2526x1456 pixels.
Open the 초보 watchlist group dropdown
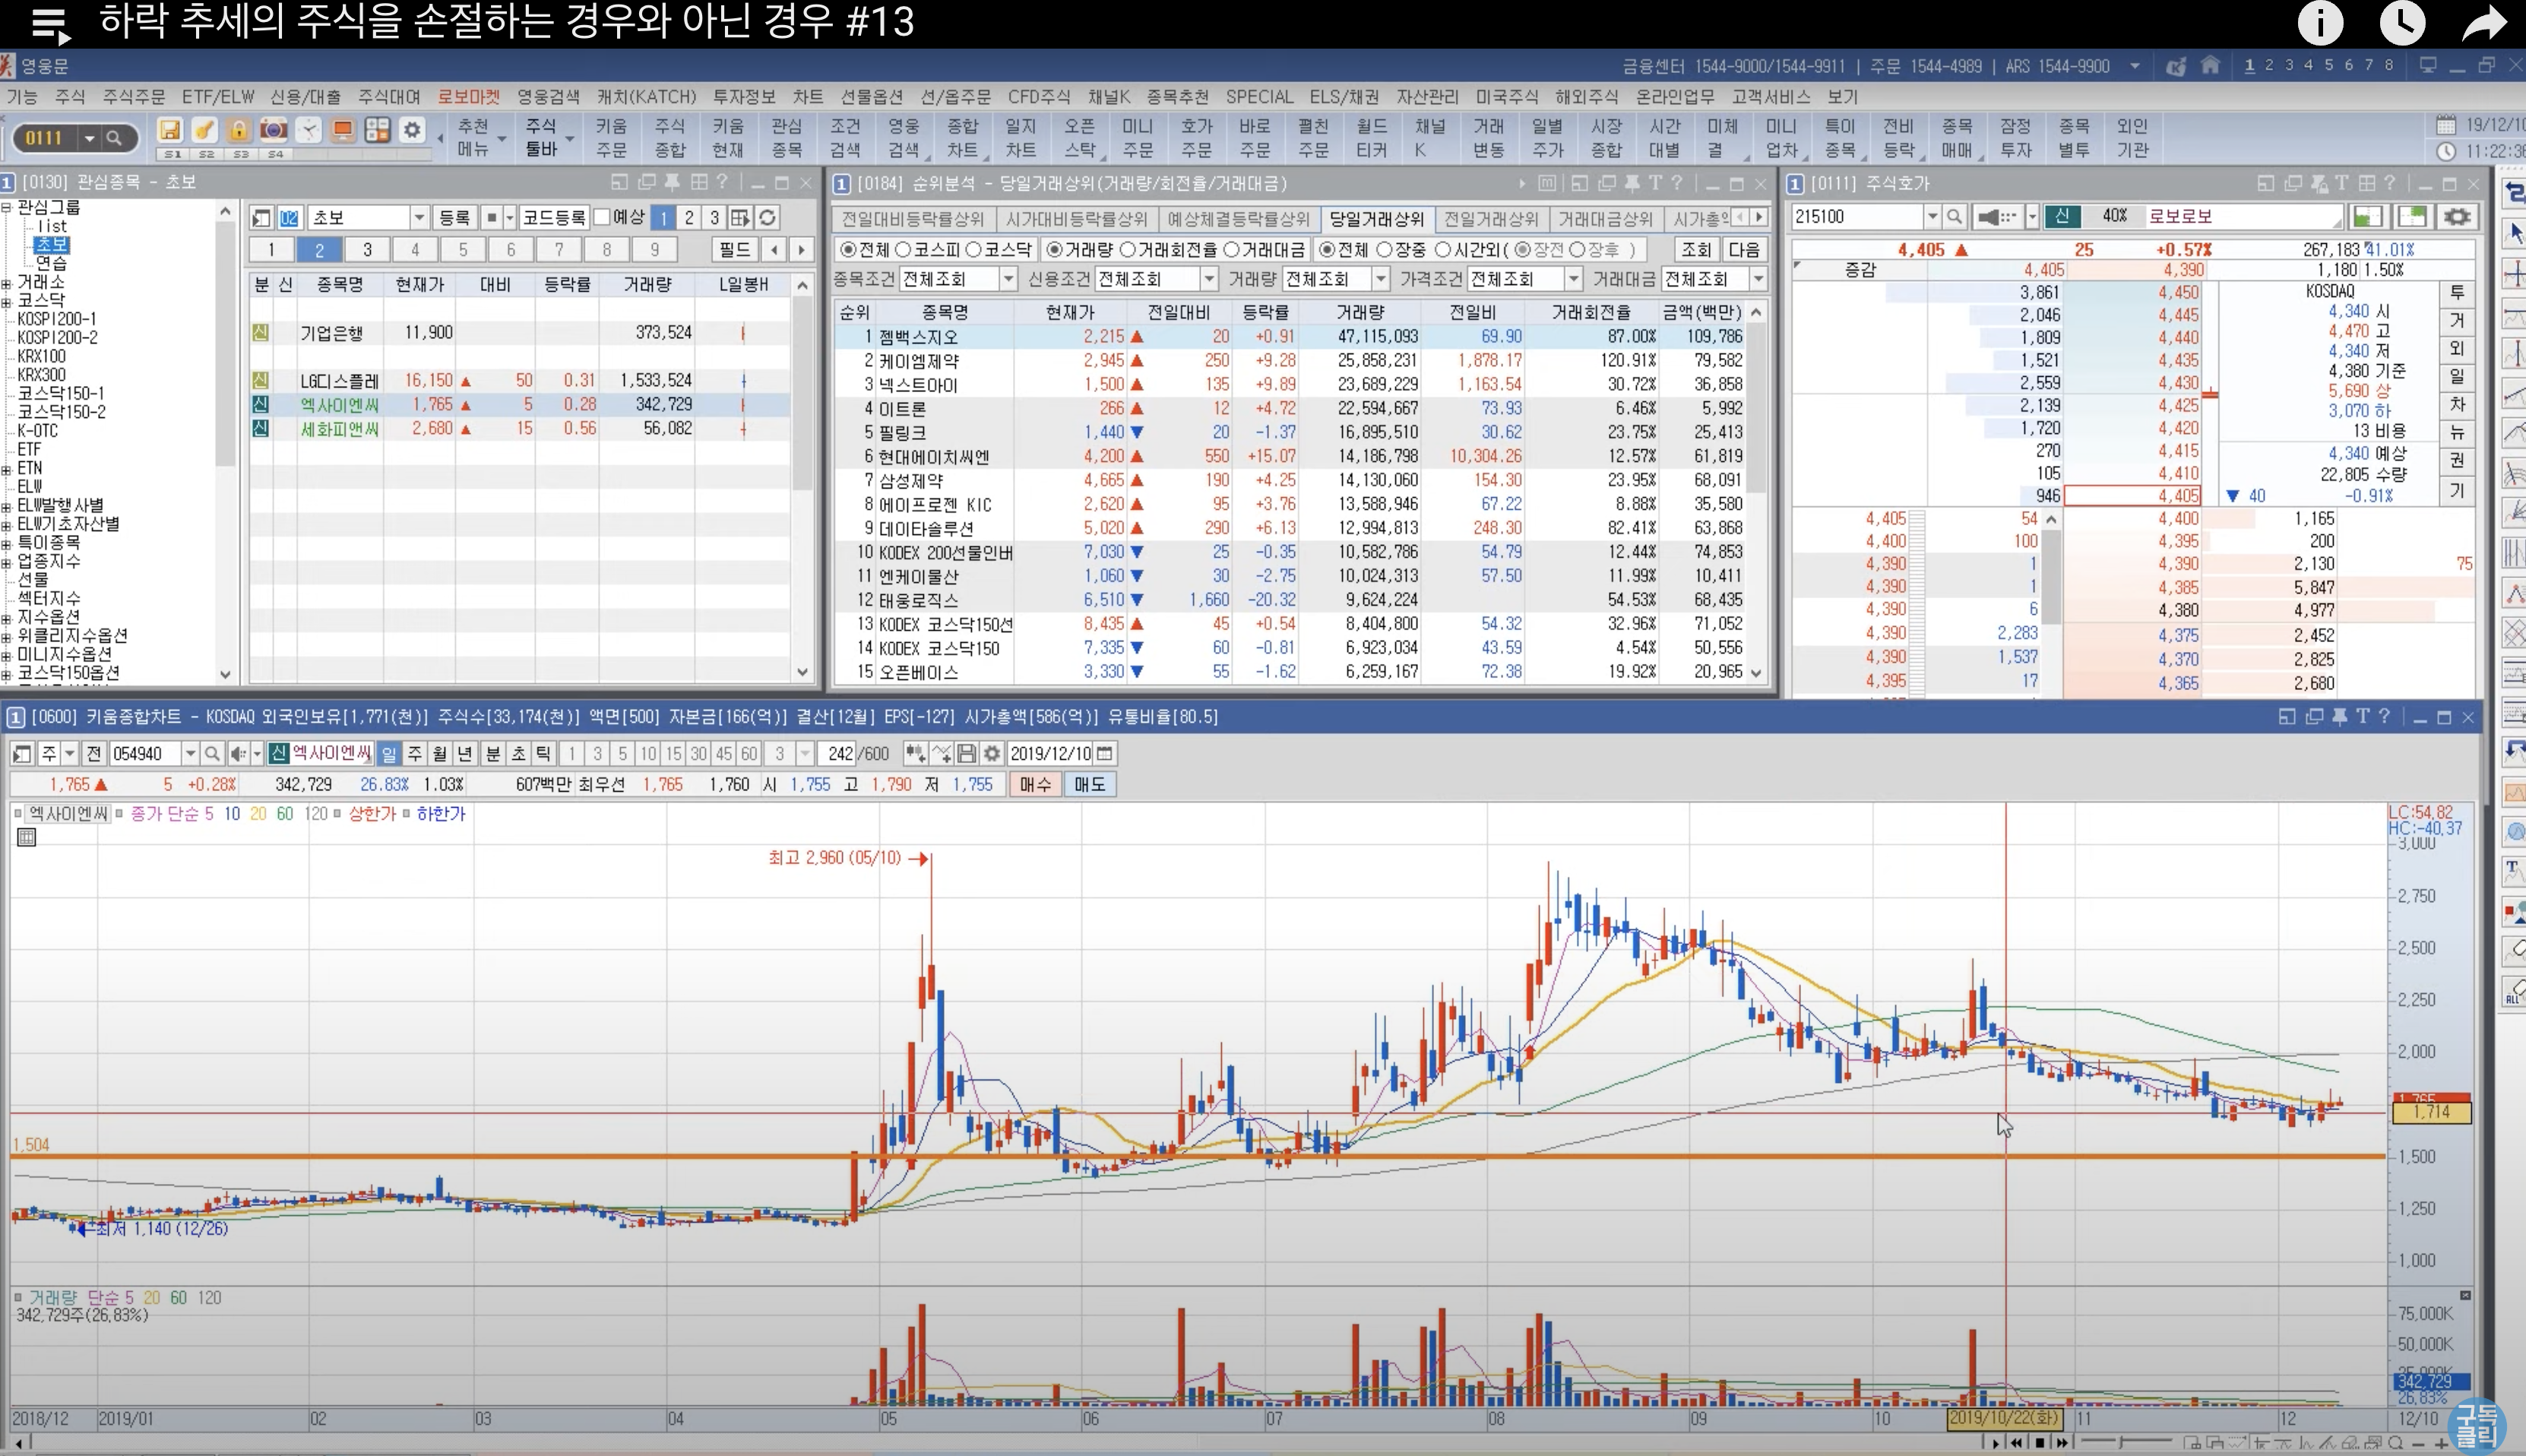[x=419, y=218]
